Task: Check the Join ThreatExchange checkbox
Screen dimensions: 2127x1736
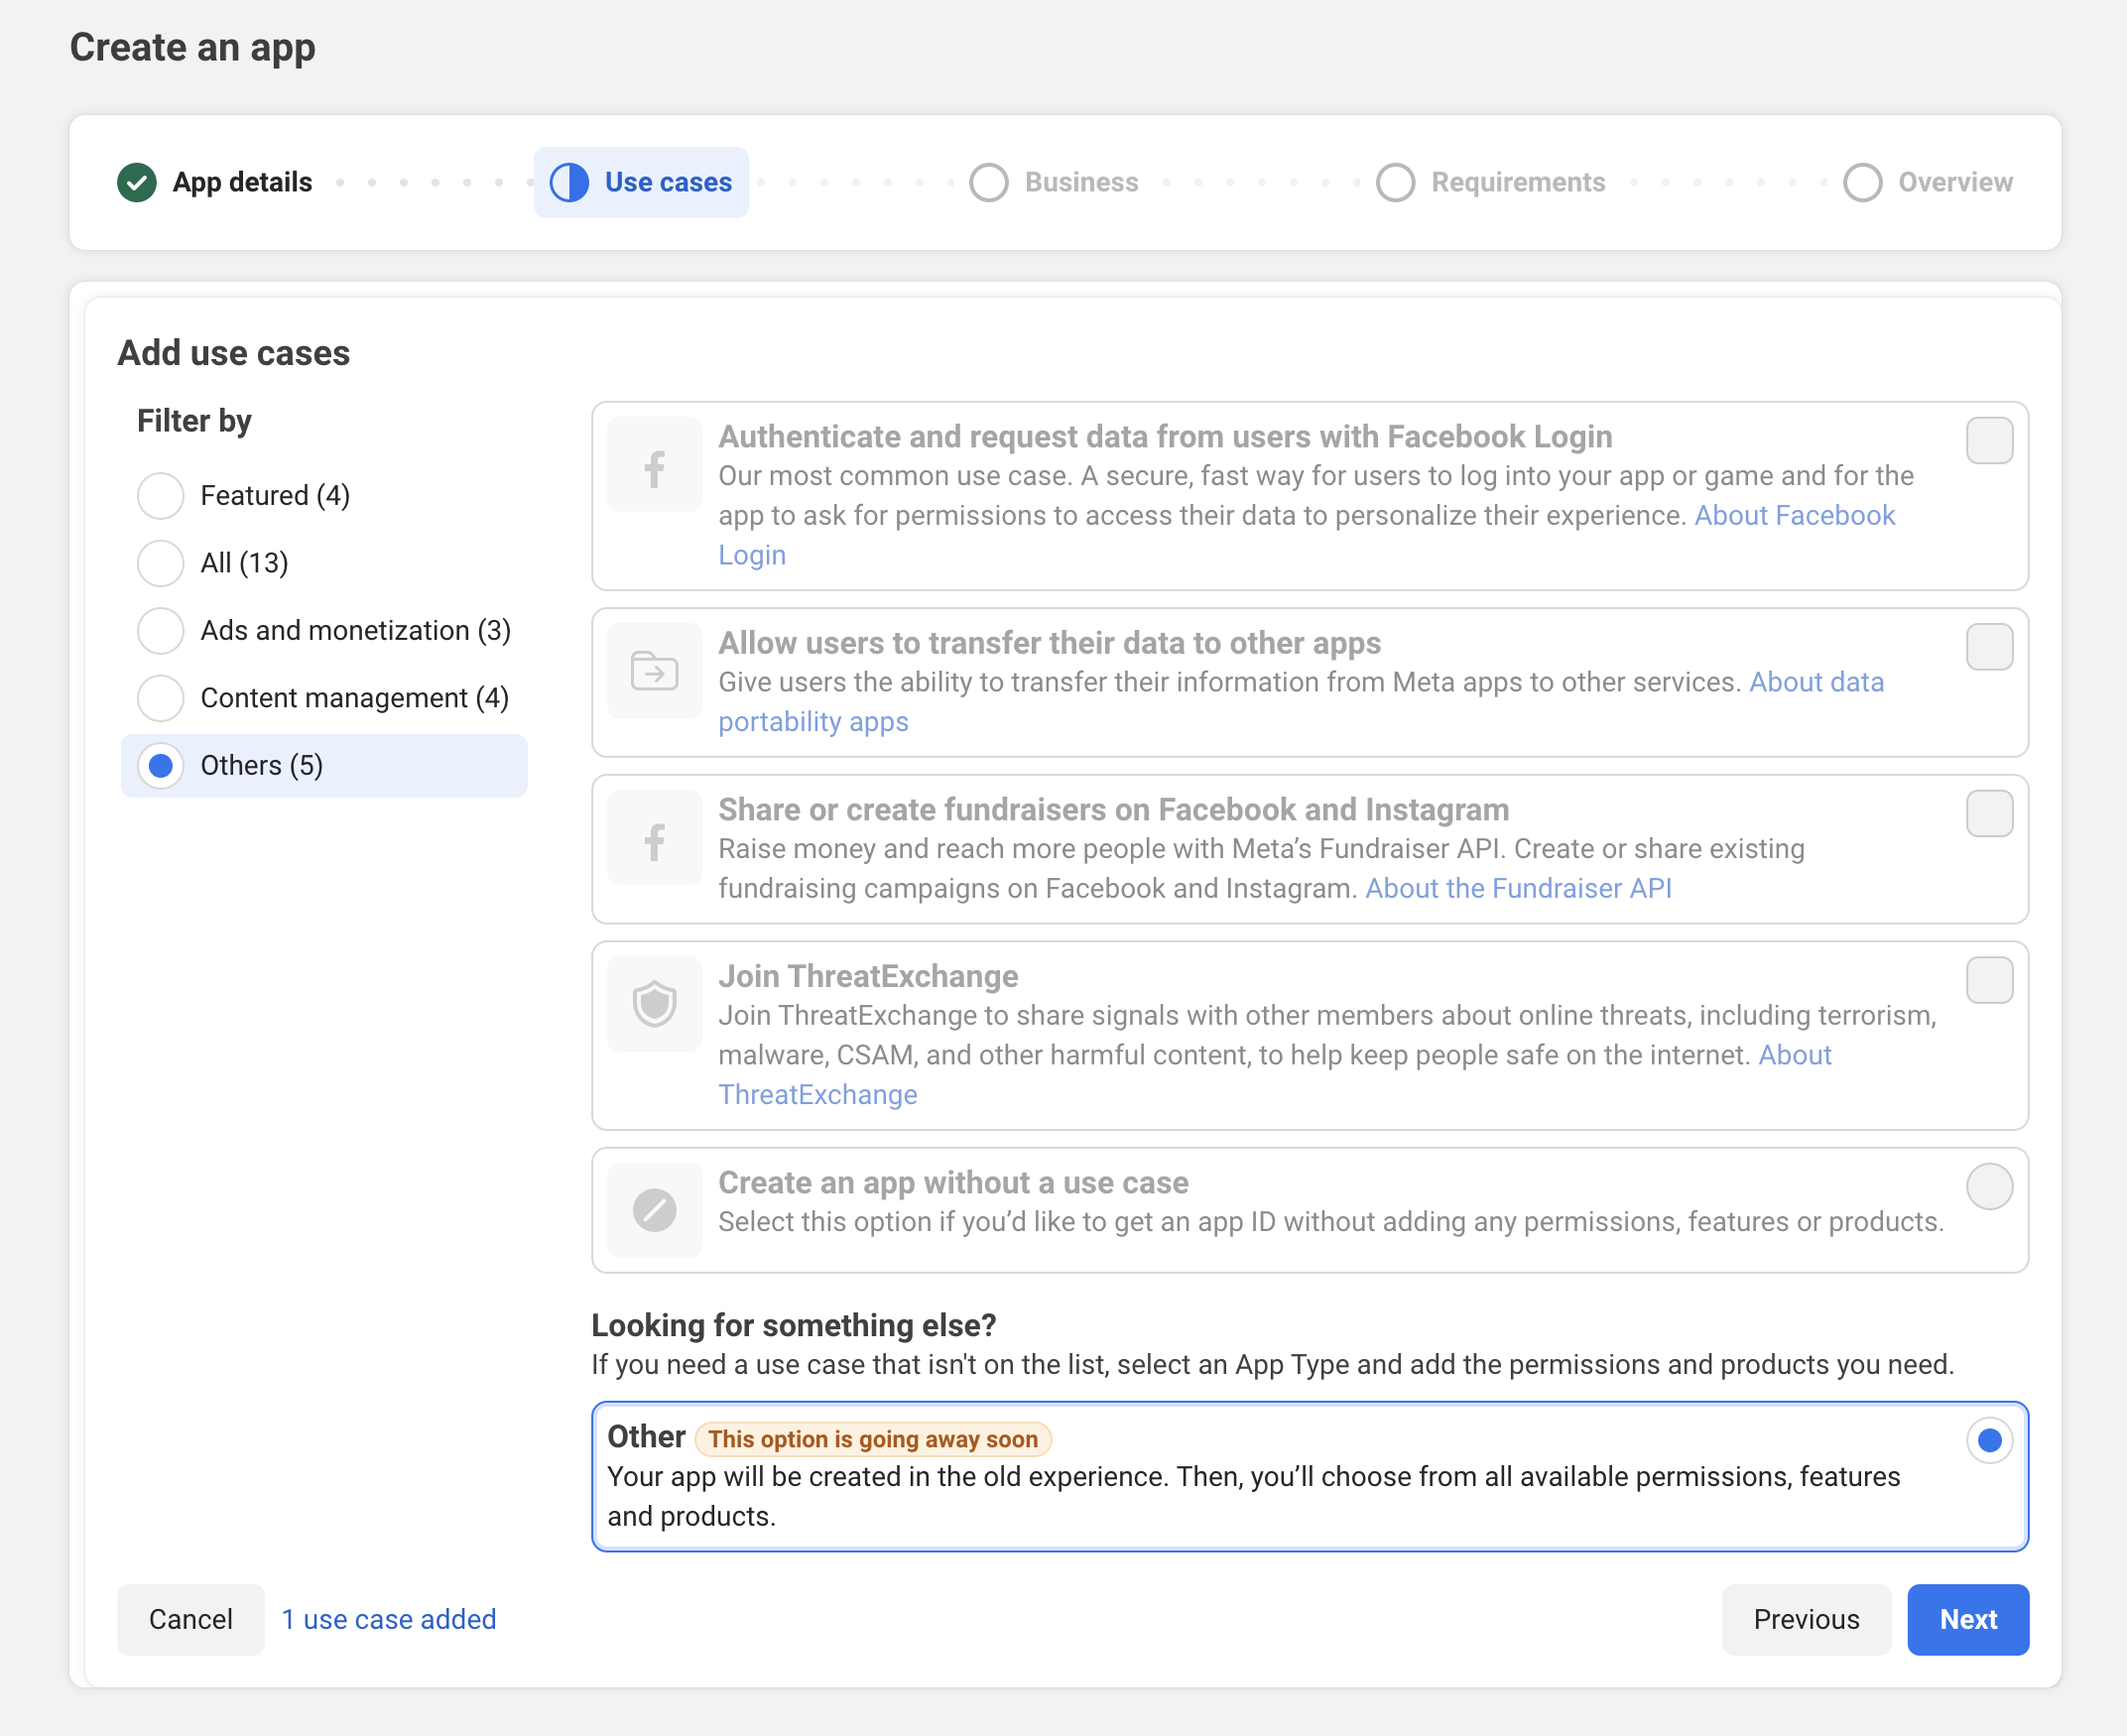Action: click(x=1988, y=980)
